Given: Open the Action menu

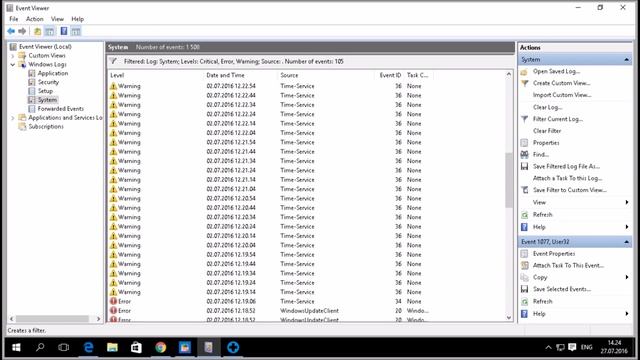Looking at the screenshot, I should pos(34,19).
